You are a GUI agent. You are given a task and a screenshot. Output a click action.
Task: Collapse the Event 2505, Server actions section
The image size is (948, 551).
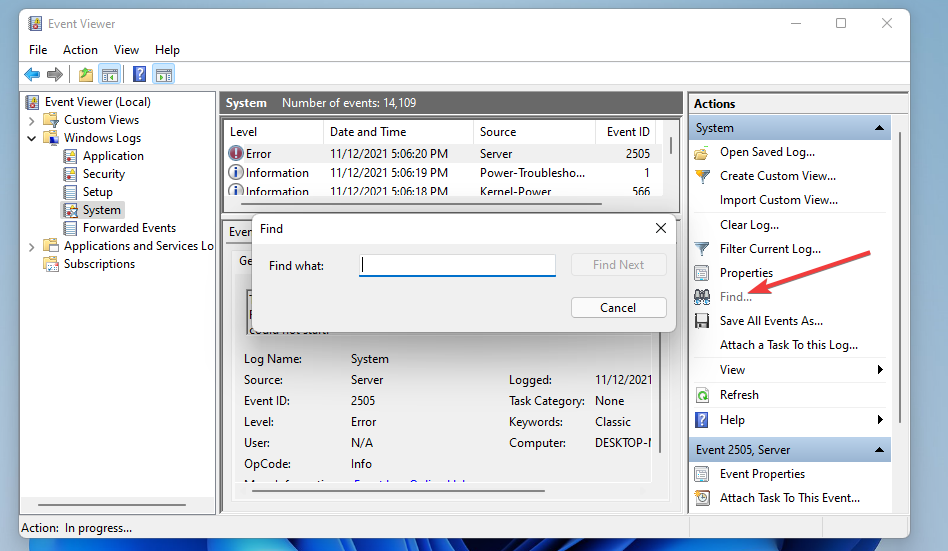click(x=879, y=449)
